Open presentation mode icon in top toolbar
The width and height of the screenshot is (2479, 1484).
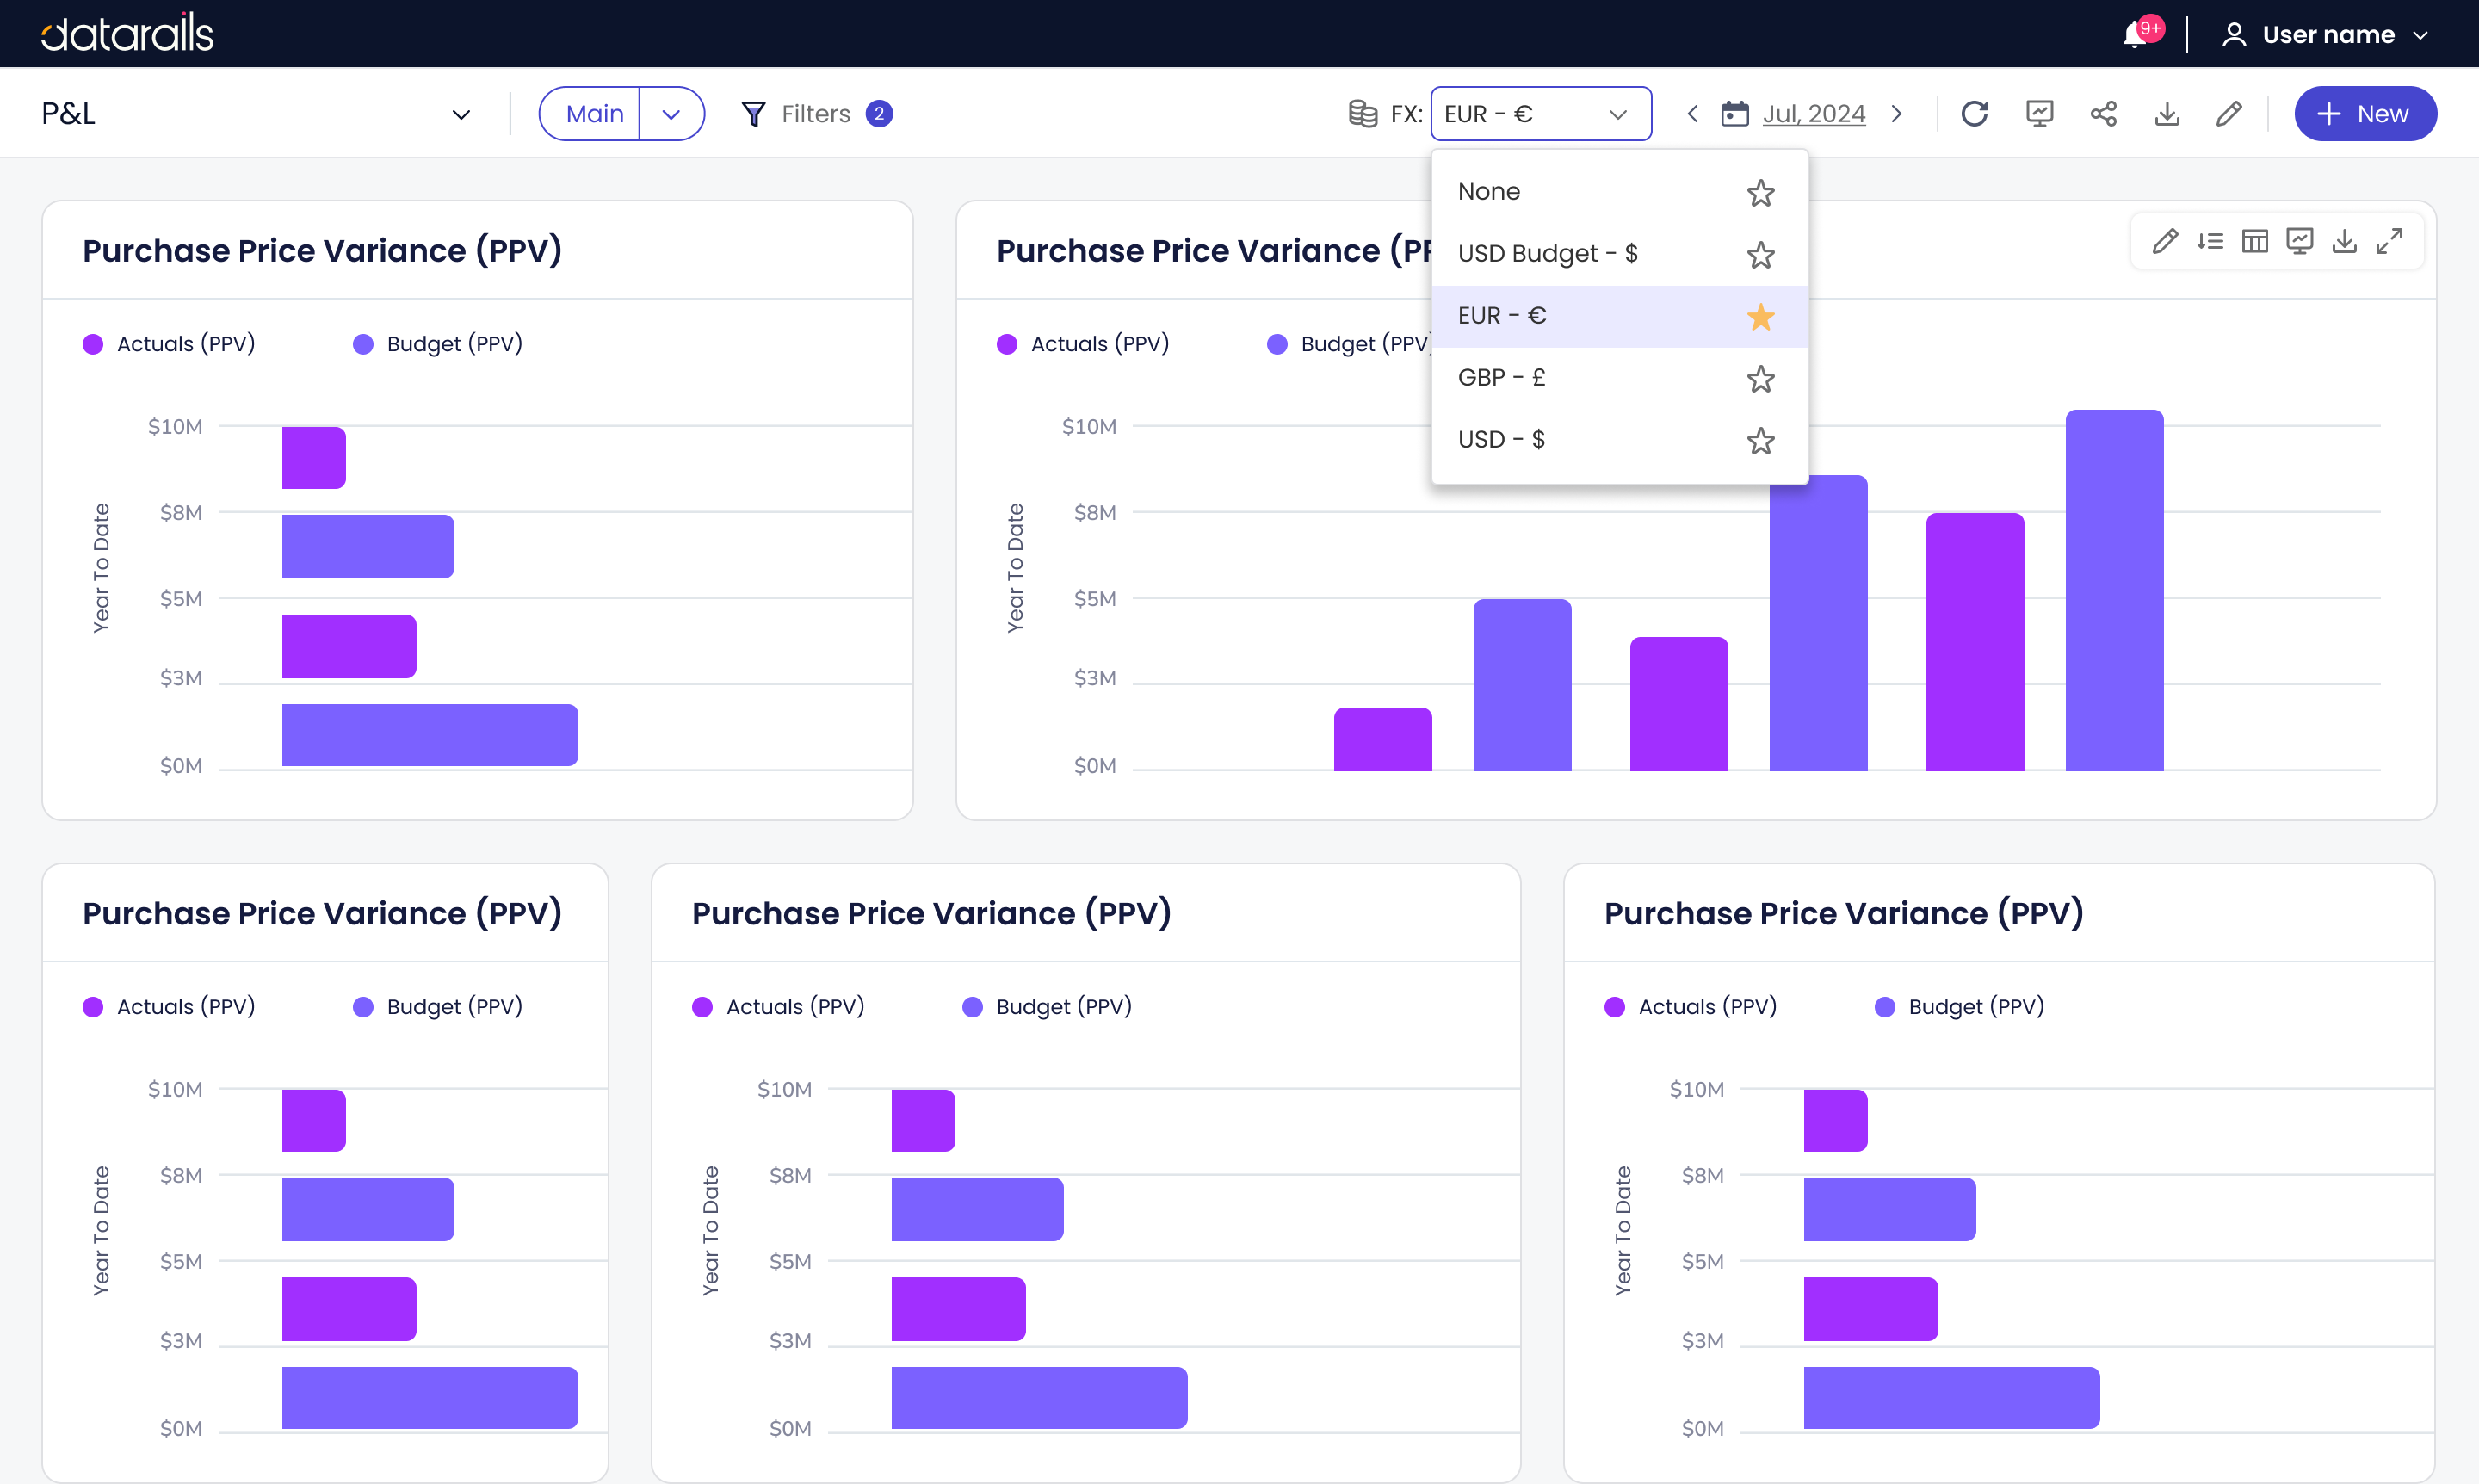click(x=2039, y=114)
